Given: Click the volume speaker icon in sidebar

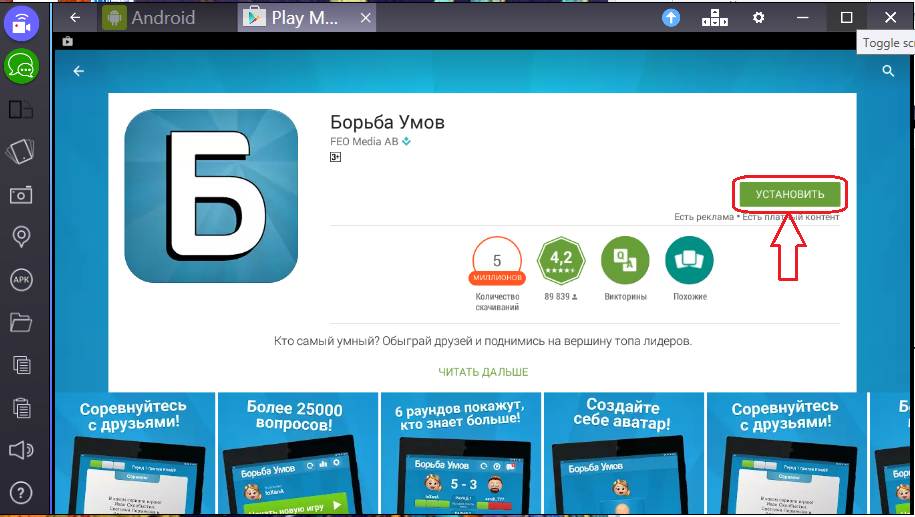Looking at the screenshot, I should (21, 449).
